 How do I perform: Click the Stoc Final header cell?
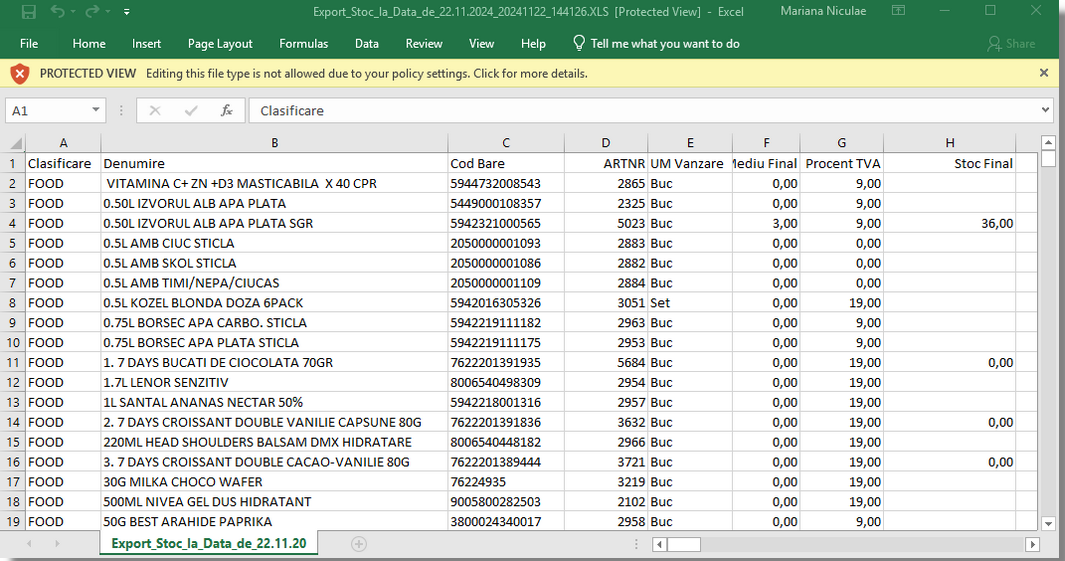950,164
